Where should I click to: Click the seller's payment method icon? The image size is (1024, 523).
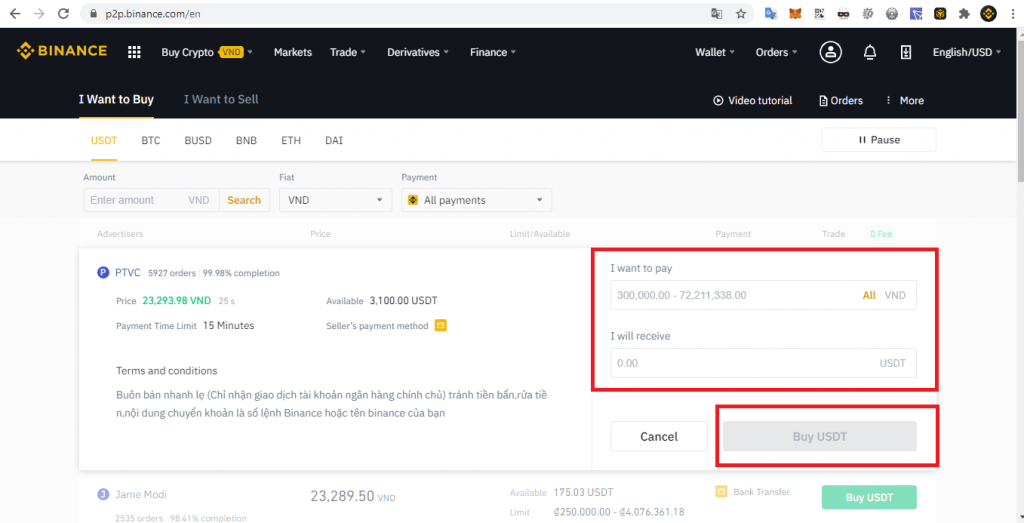point(441,325)
